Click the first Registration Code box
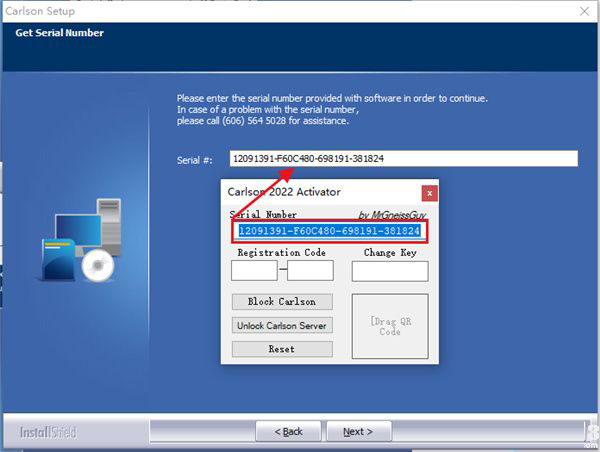Viewport: 600px width, 452px height. click(254, 271)
